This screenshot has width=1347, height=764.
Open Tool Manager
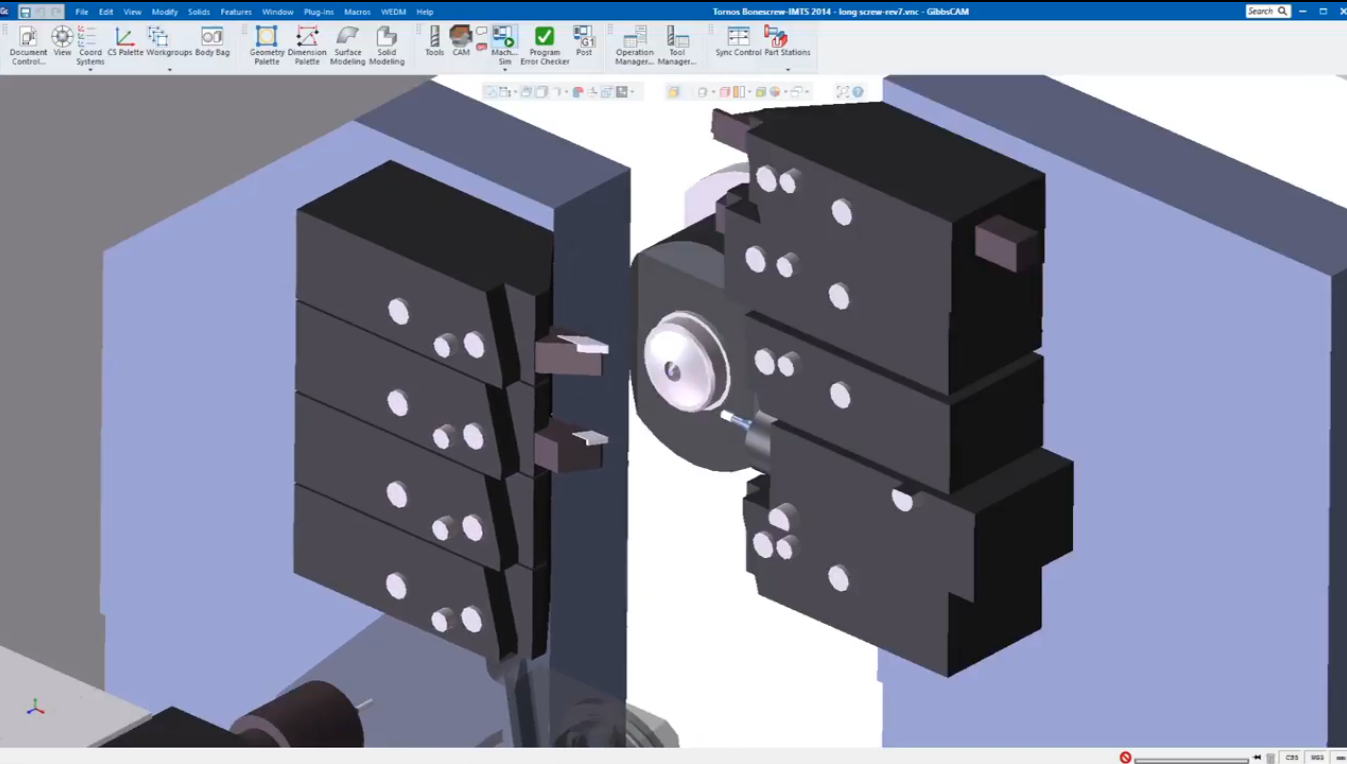click(x=677, y=46)
